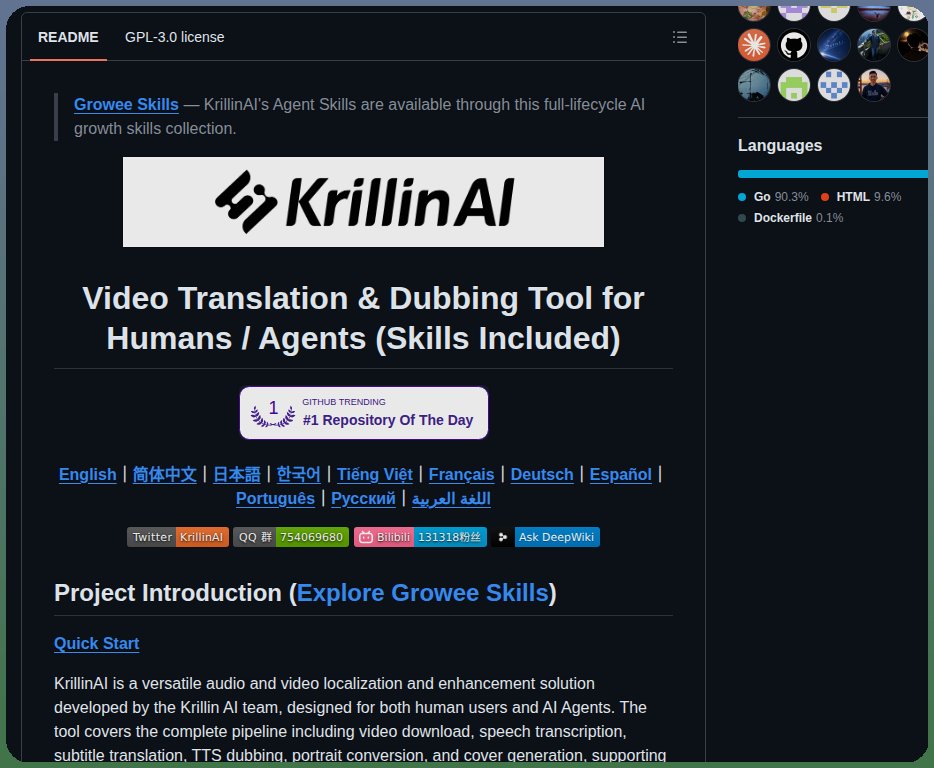Open the Explore Growee Skills heading link
Screen dimensions: 934x768
coord(422,593)
